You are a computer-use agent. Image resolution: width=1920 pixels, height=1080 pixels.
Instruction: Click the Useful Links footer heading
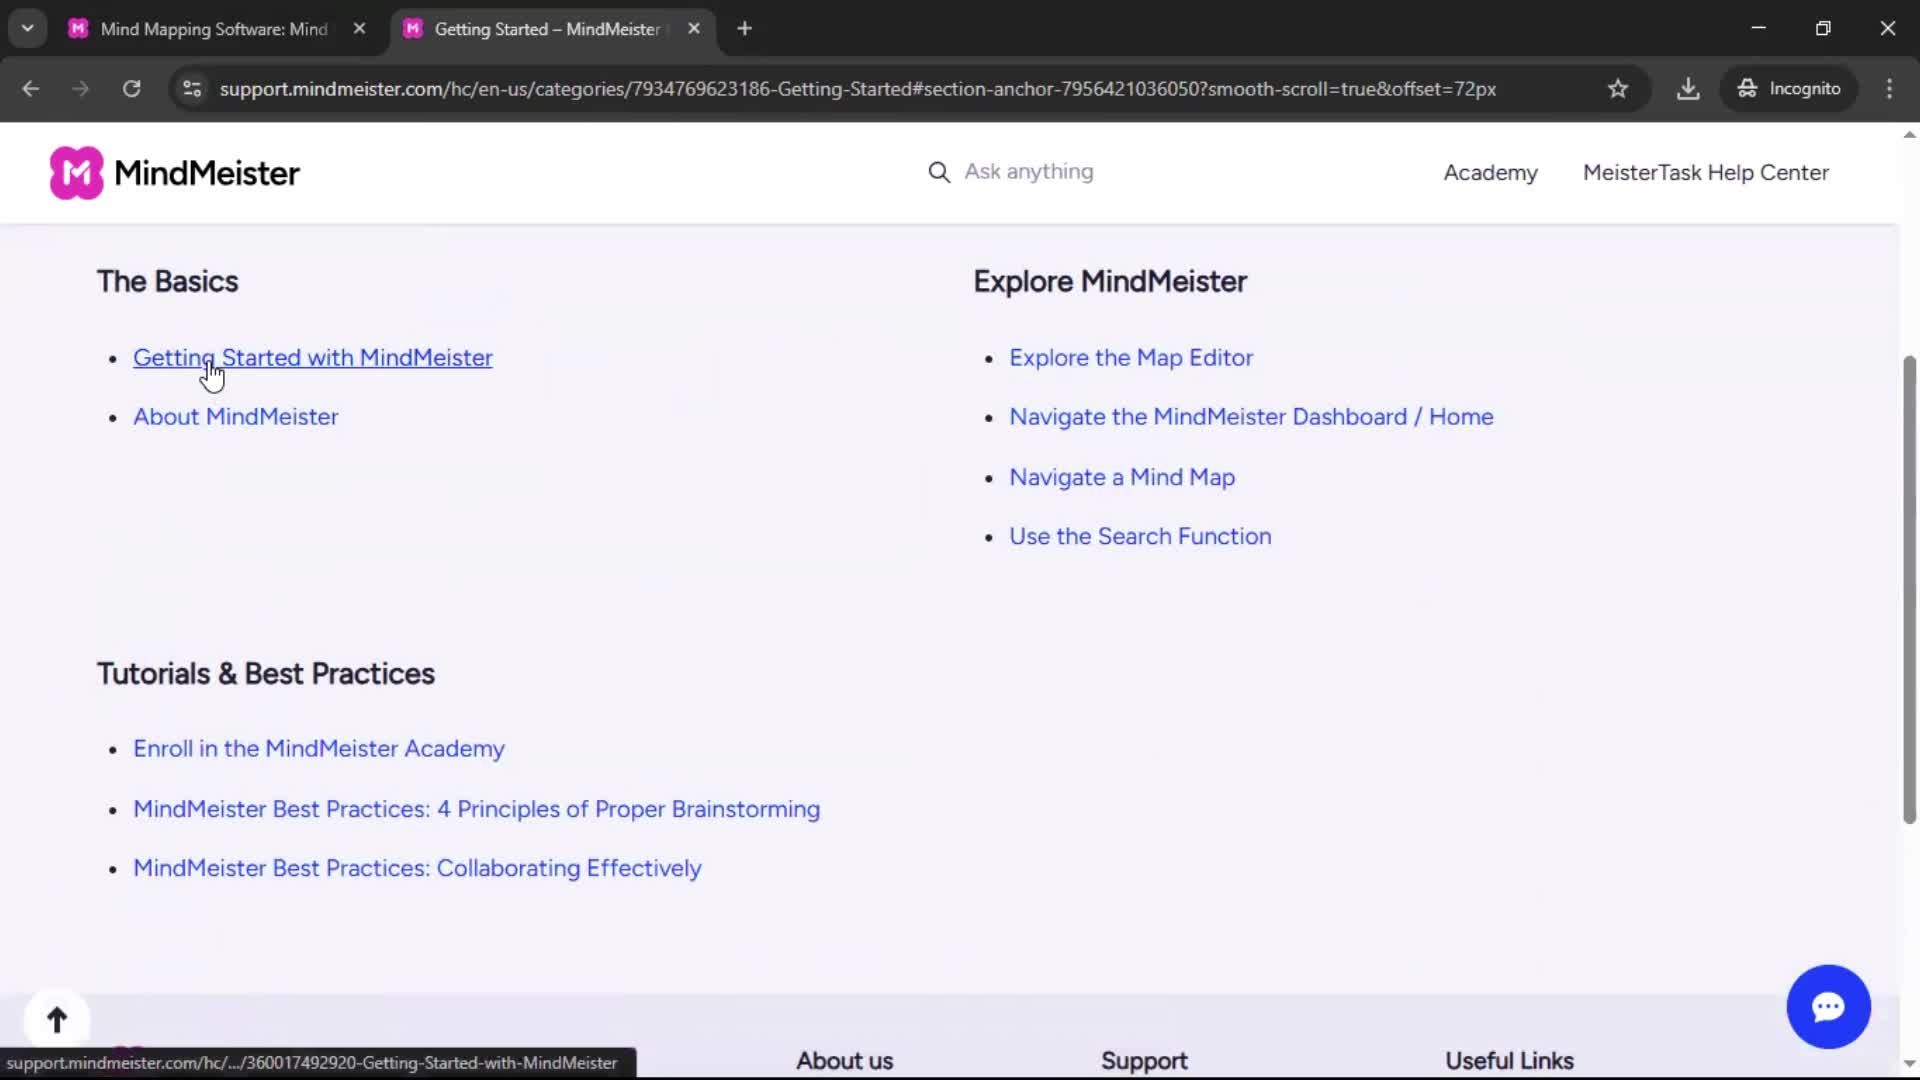[1508, 1061]
